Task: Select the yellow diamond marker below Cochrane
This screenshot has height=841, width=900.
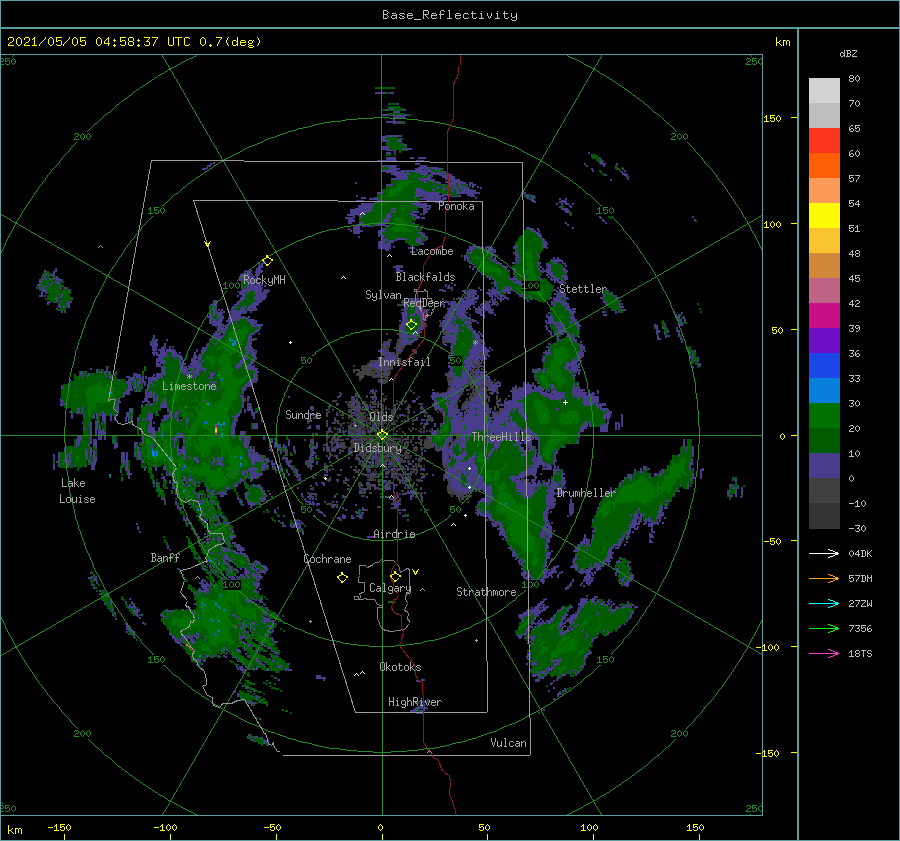Action: [342, 578]
